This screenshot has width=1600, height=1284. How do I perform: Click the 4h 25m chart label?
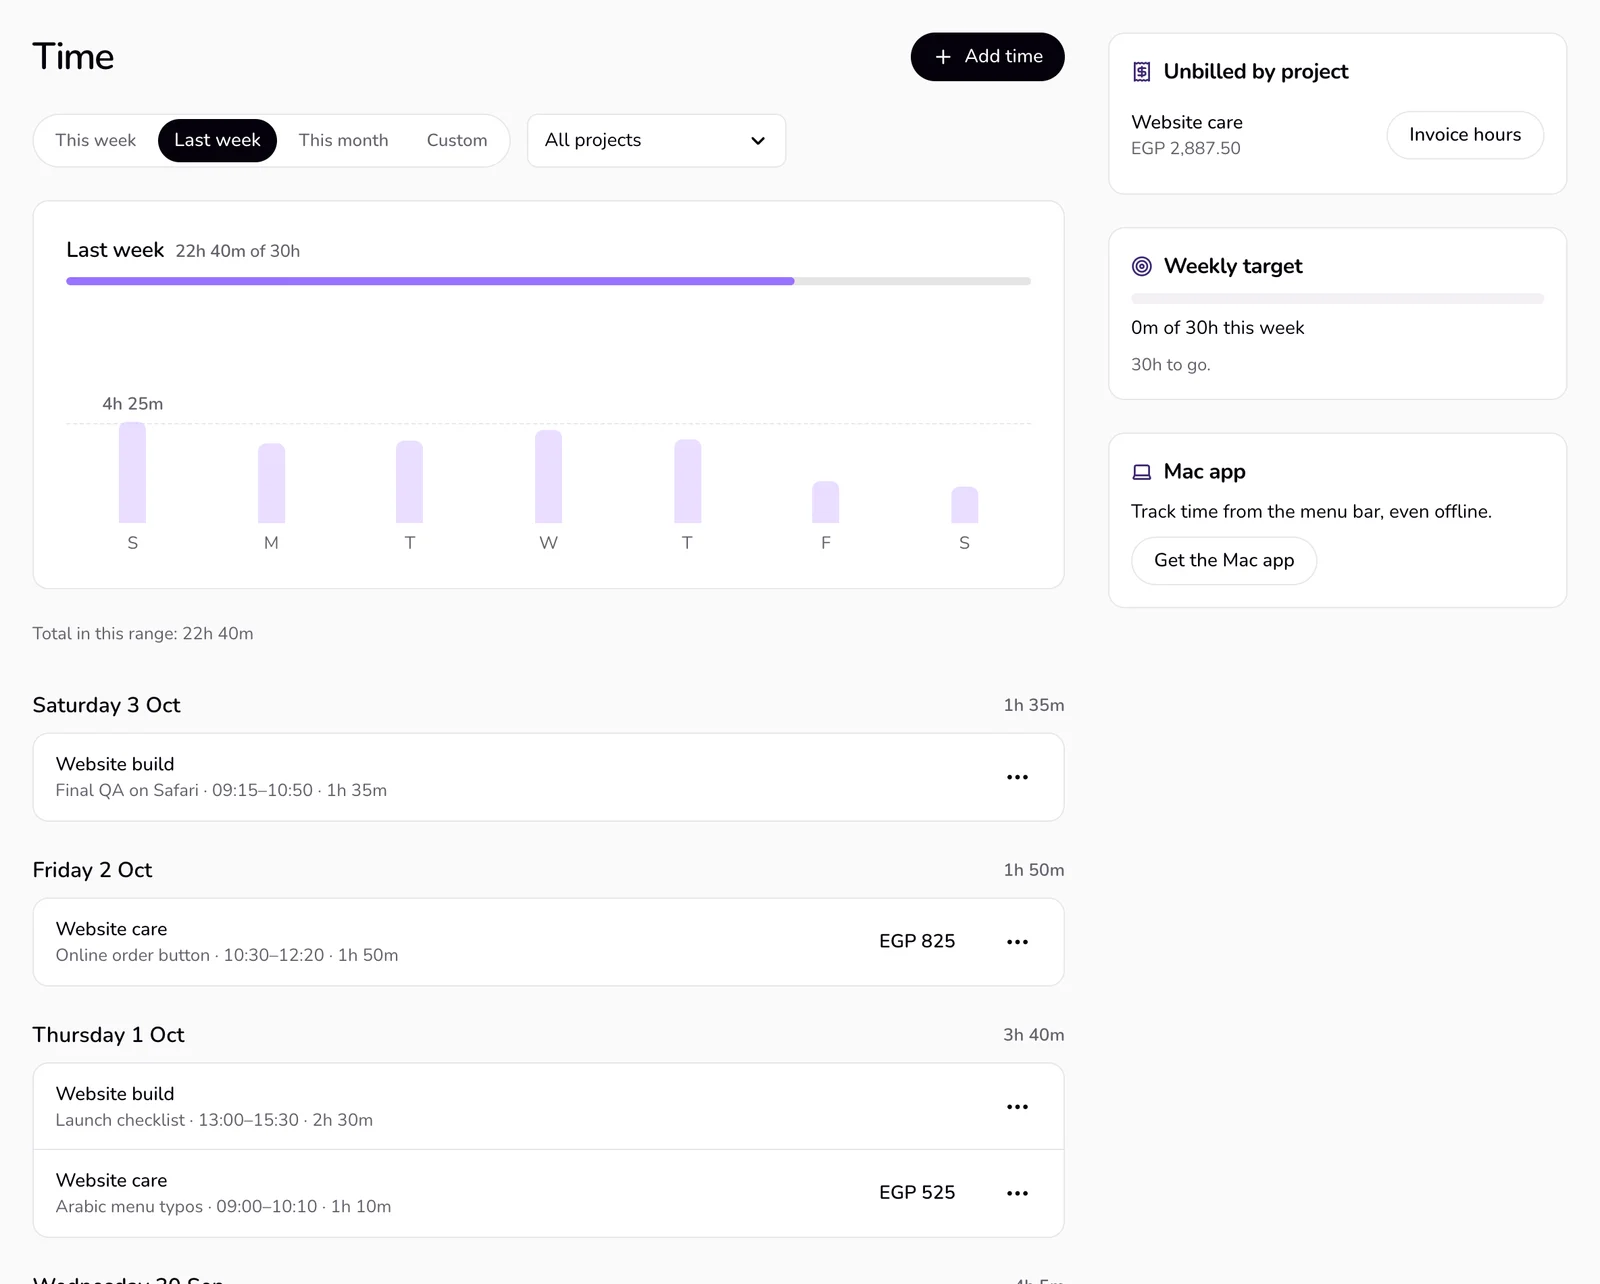132,404
